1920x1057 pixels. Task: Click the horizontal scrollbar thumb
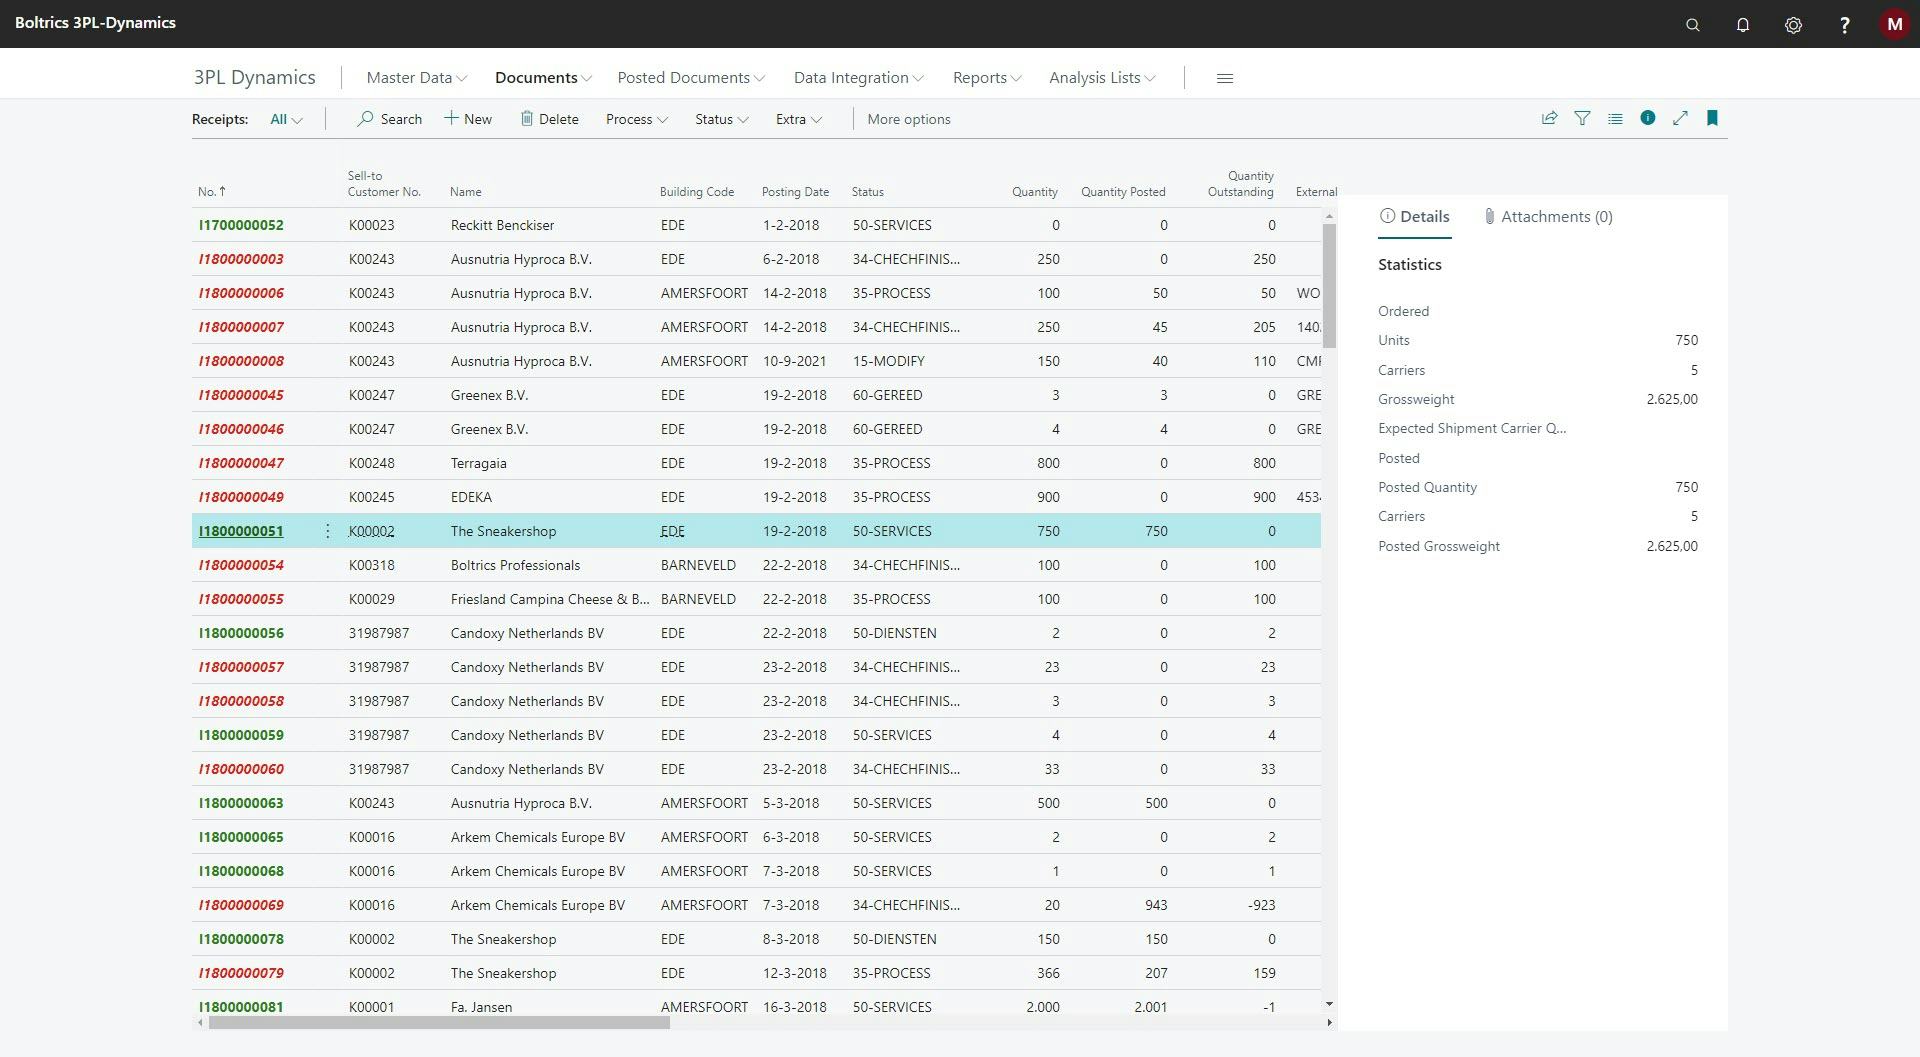pyautogui.click(x=439, y=1022)
